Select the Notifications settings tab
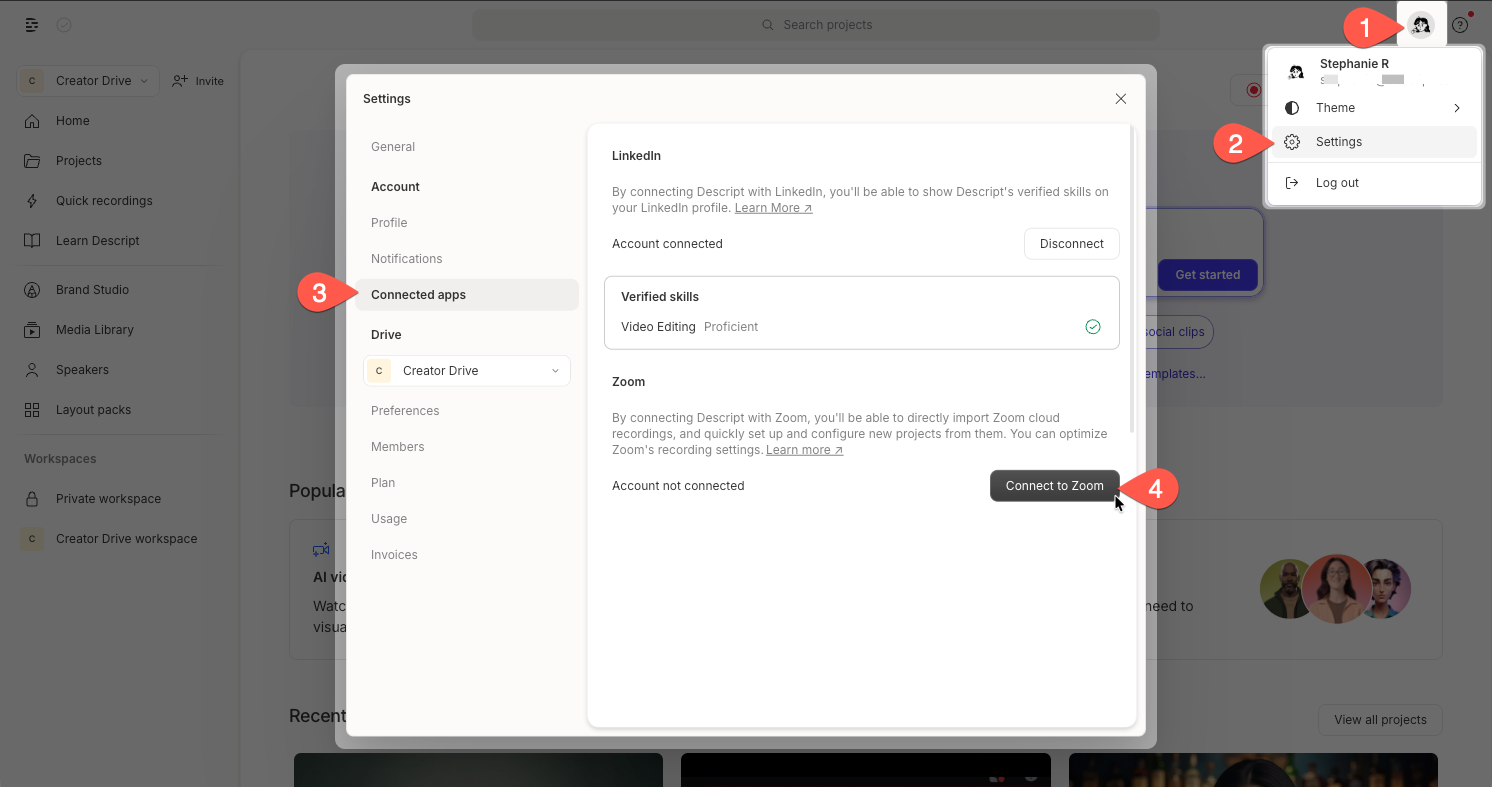The width and height of the screenshot is (1492, 787). point(406,258)
